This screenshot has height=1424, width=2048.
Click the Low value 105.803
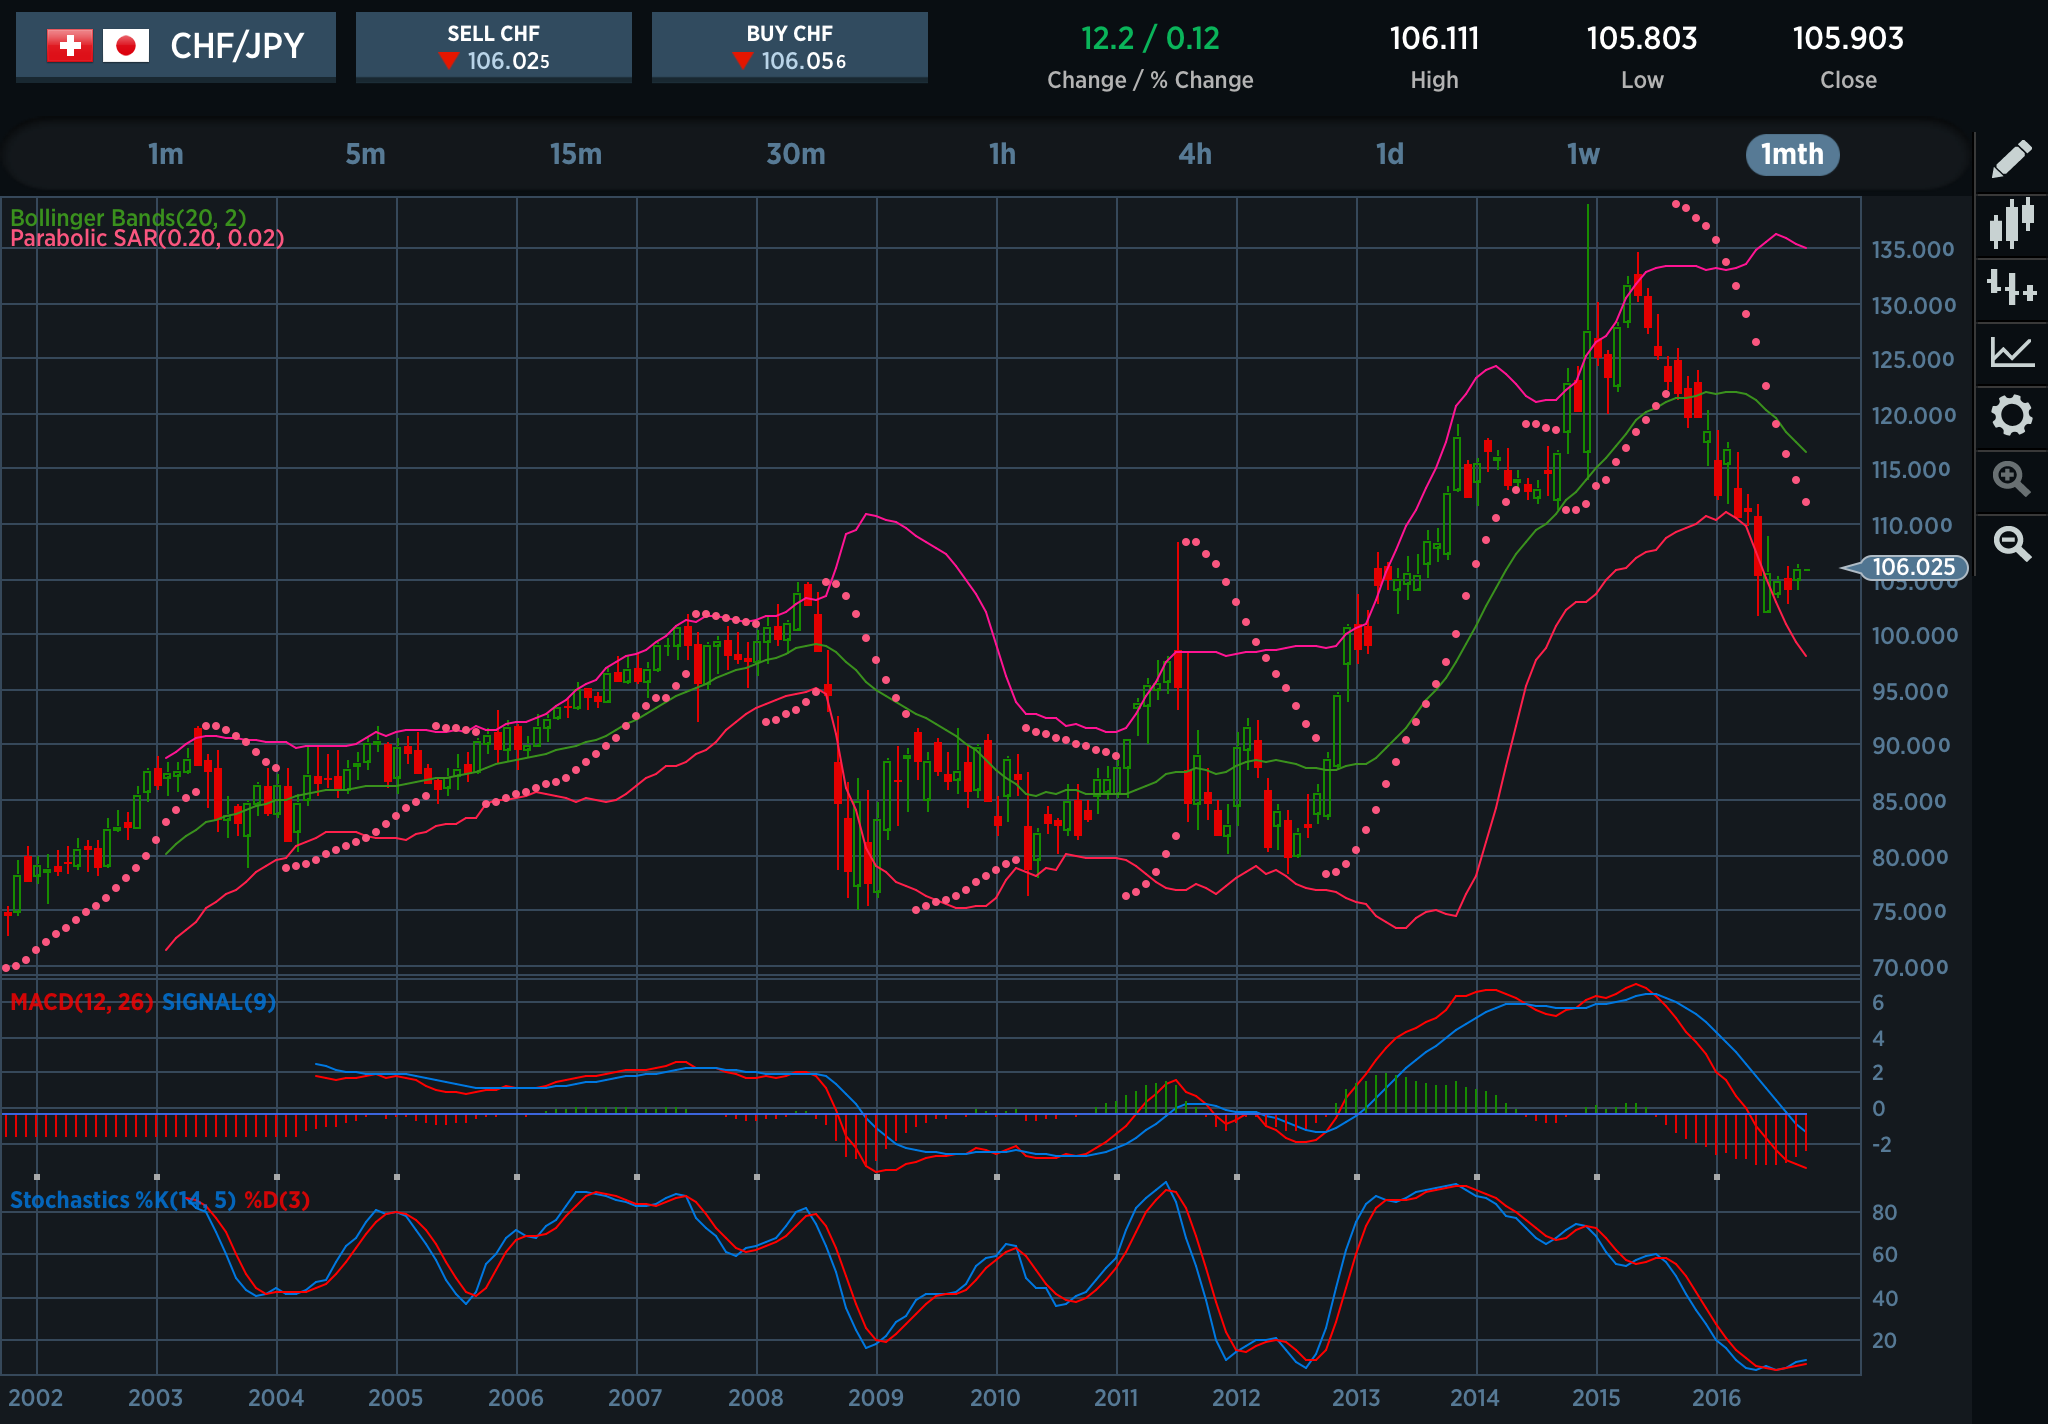1642,39
